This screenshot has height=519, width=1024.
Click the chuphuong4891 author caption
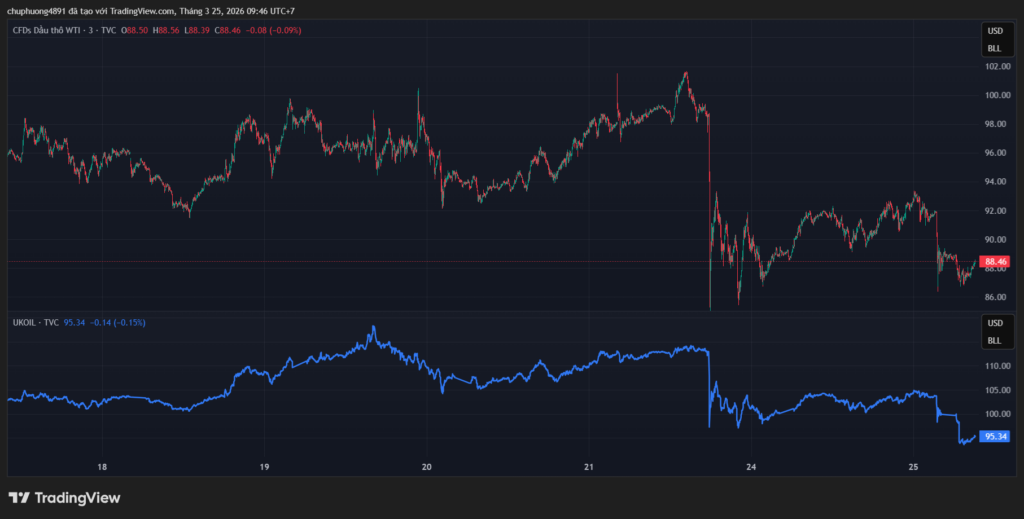pos(40,10)
